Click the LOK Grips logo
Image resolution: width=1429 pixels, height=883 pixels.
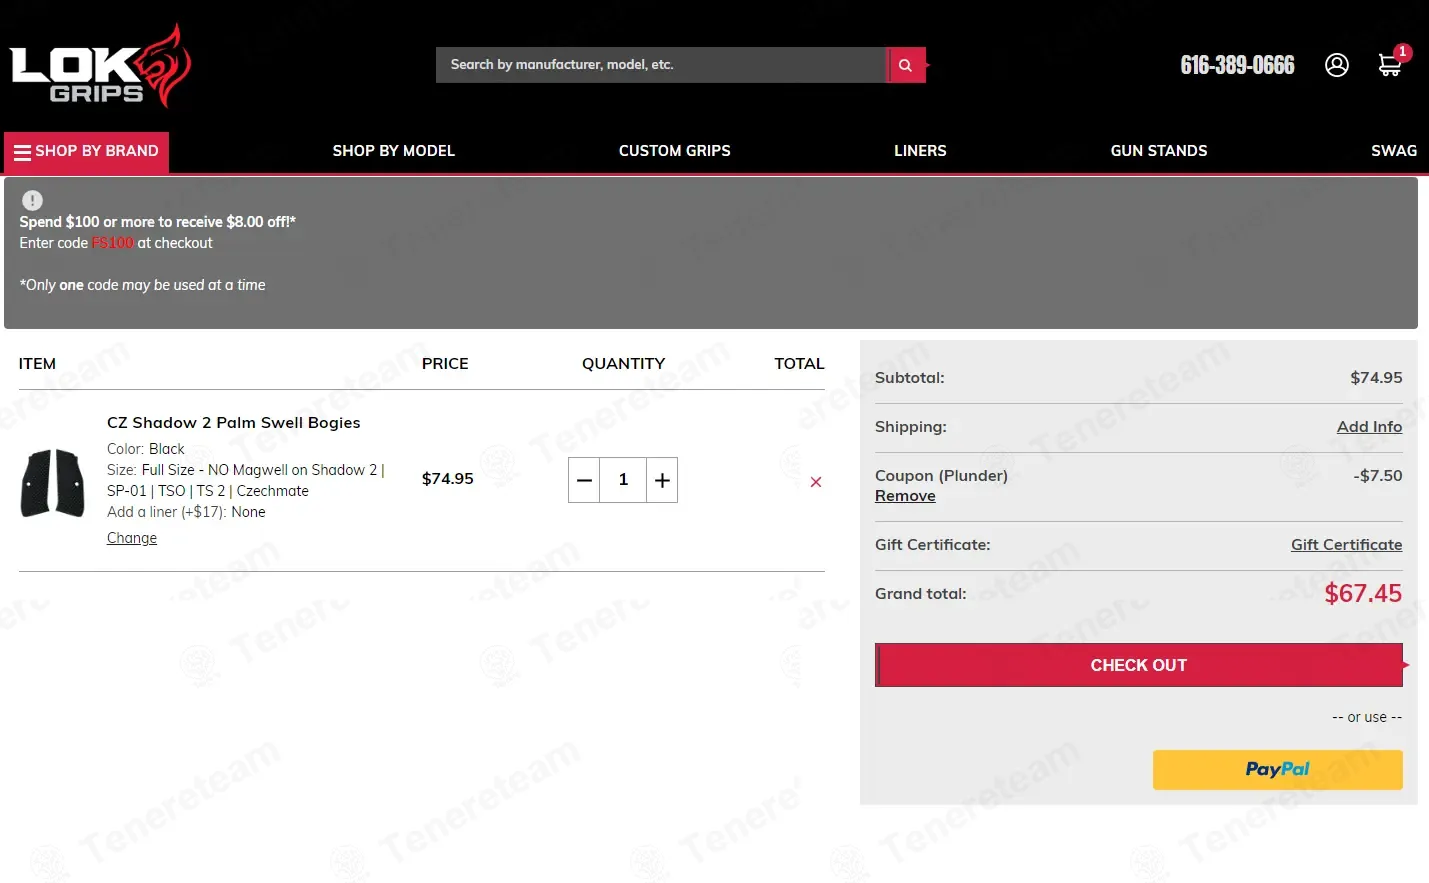click(x=100, y=65)
